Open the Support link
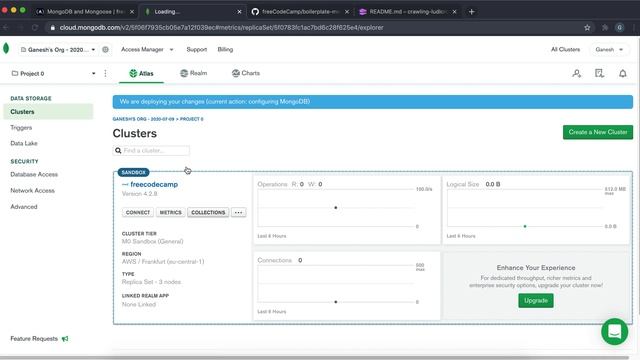Viewport: 640px width, 360px height. pos(197,49)
